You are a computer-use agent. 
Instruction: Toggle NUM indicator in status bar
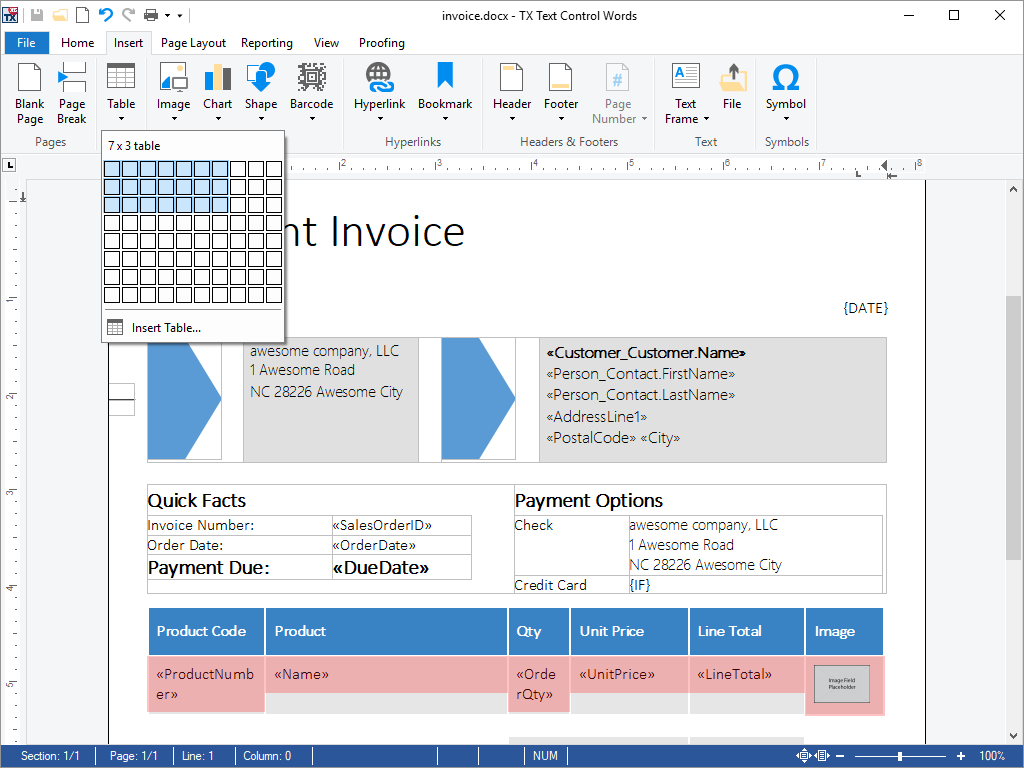[x=545, y=756]
